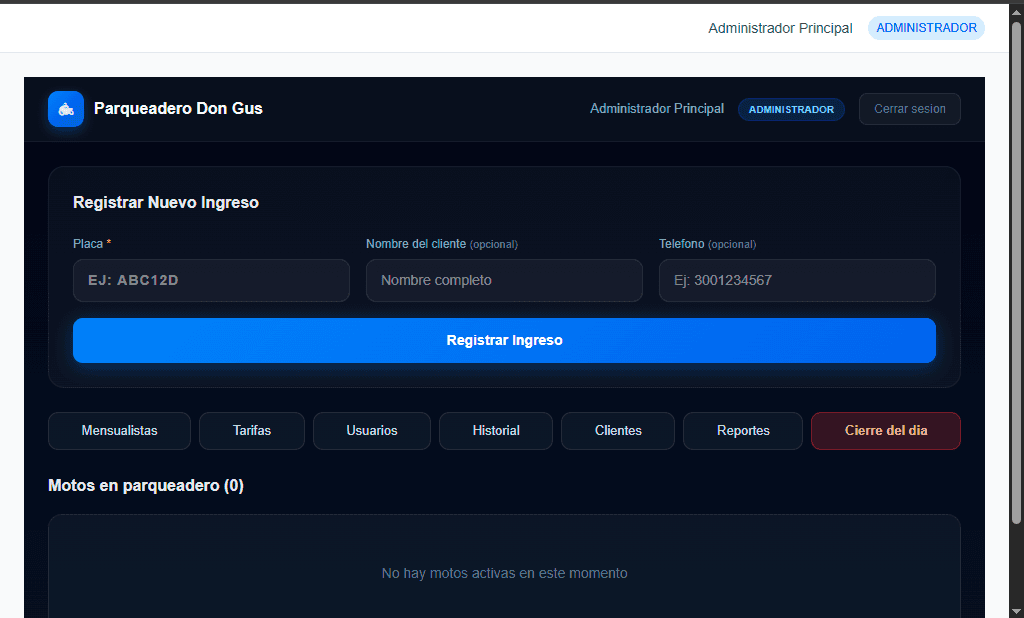Click the Nombre completo input

[504, 280]
